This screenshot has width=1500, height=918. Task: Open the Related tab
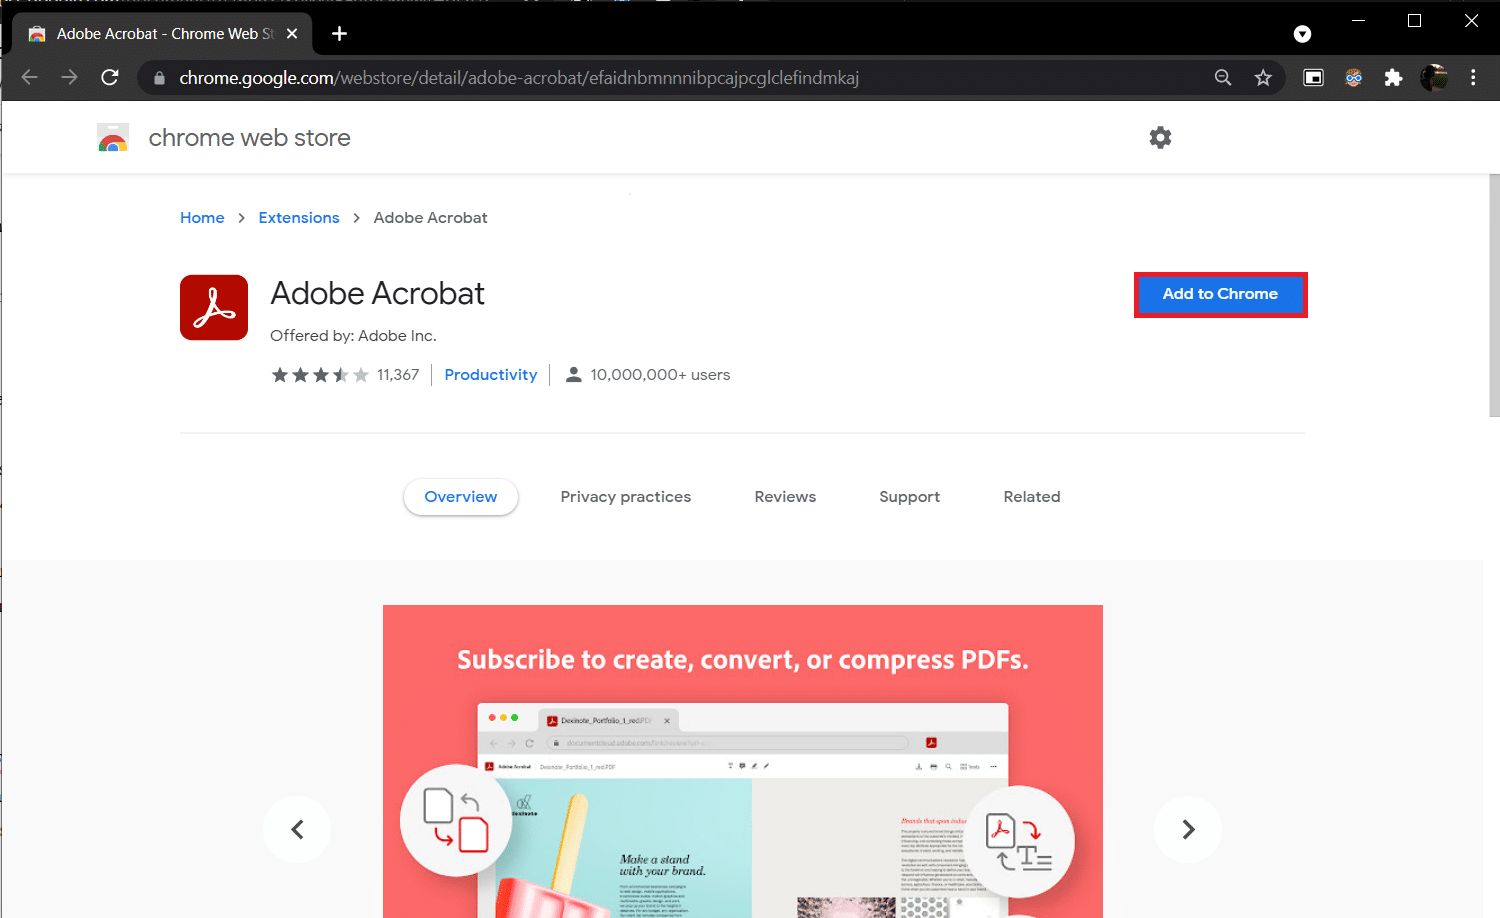[x=1032, y=497]
